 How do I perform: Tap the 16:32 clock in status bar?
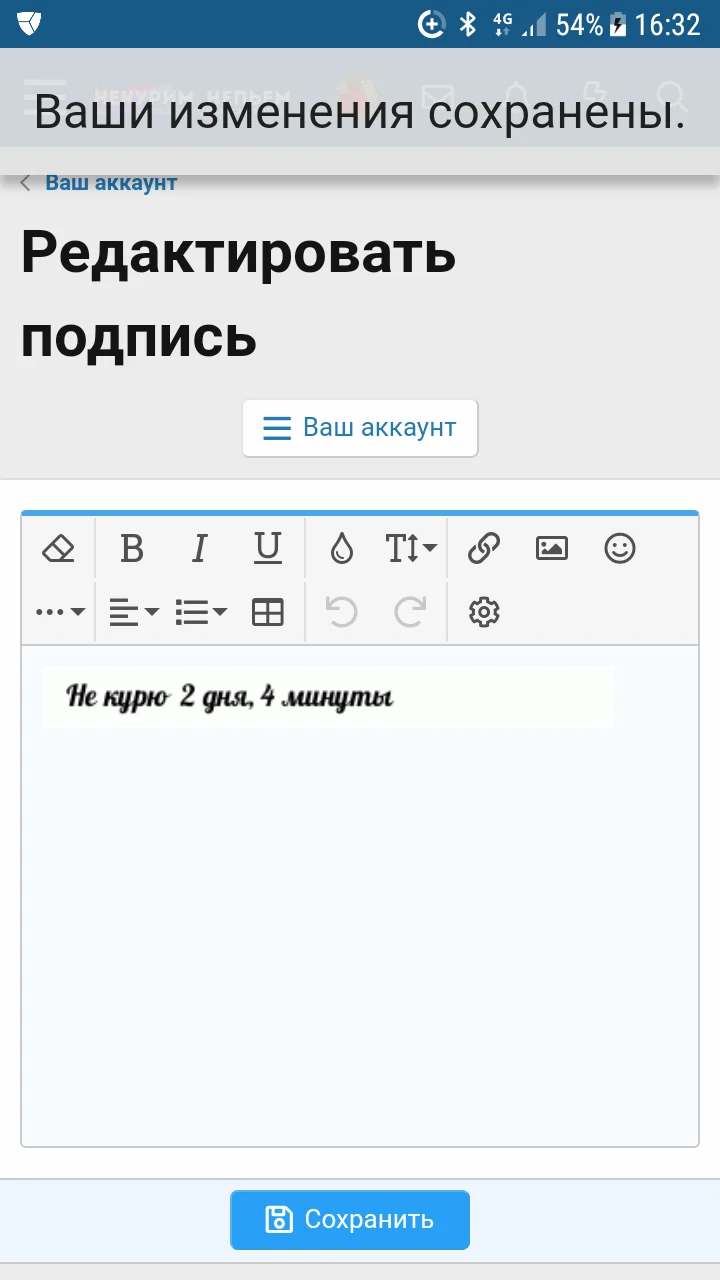(x=668, y=24)
